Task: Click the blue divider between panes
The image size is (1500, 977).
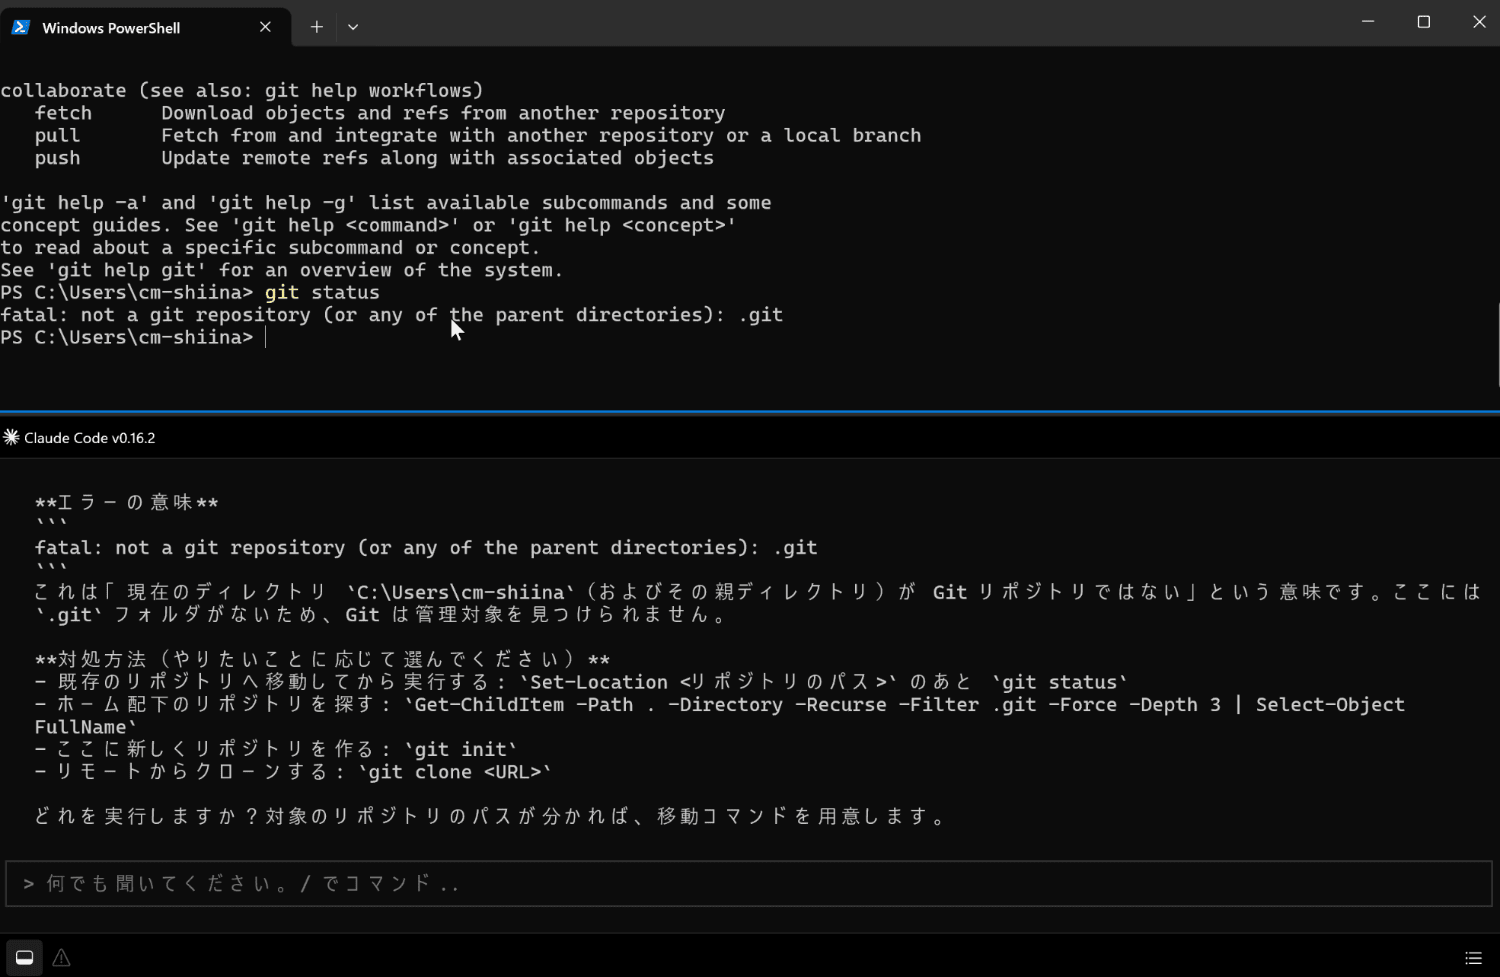Action: click(750, 412)
